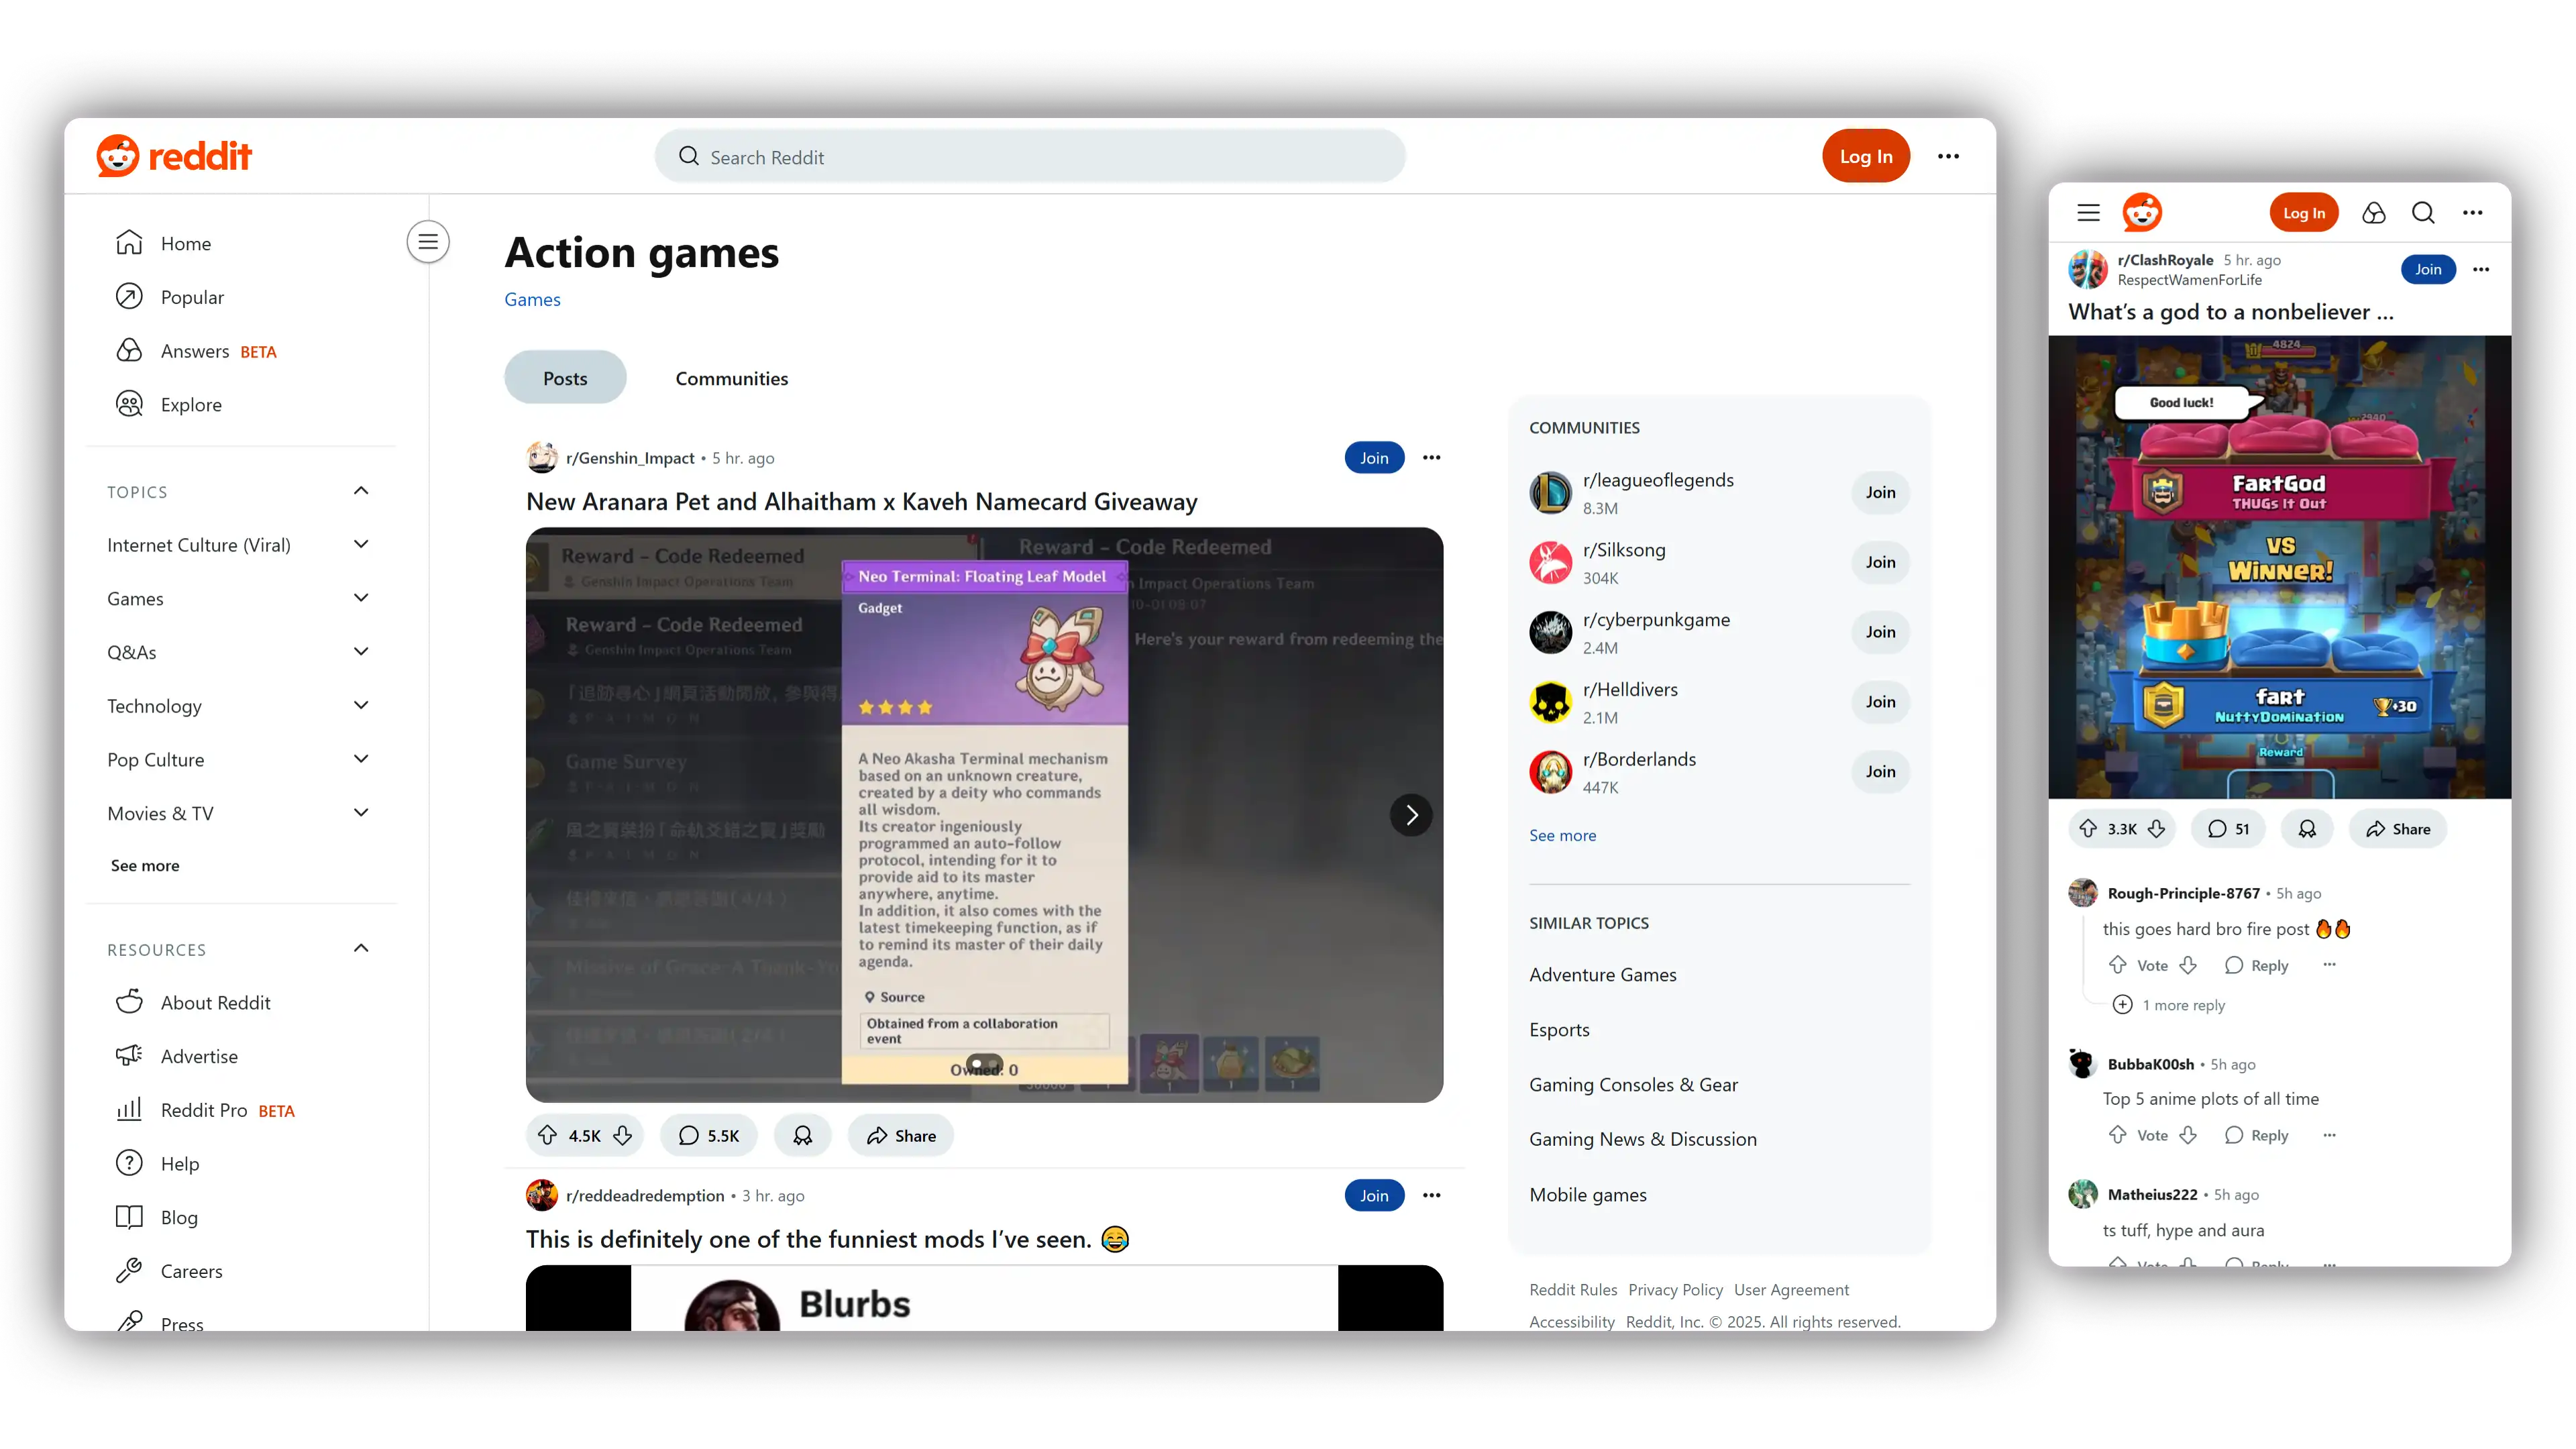Click the Log In button in main header
This screenshot has height=1449, width=2576.
(1865, 156)
